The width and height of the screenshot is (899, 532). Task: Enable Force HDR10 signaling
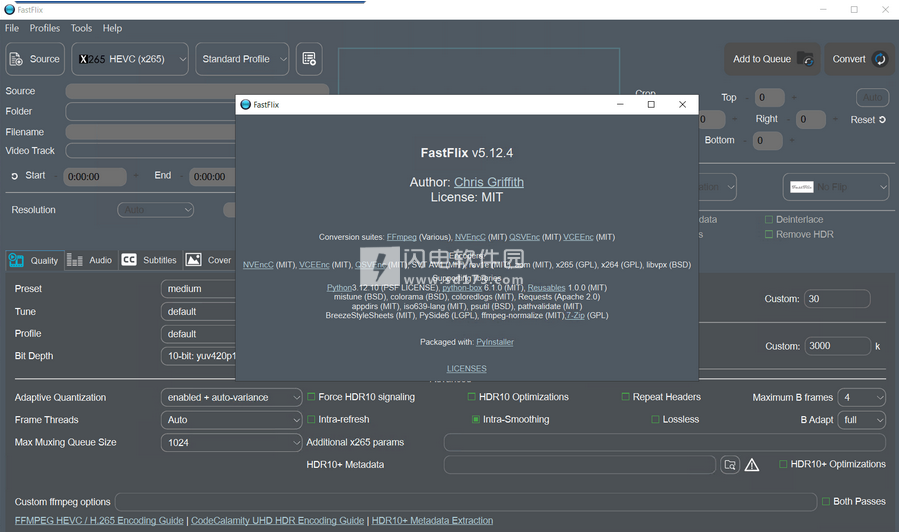(311, 397)
